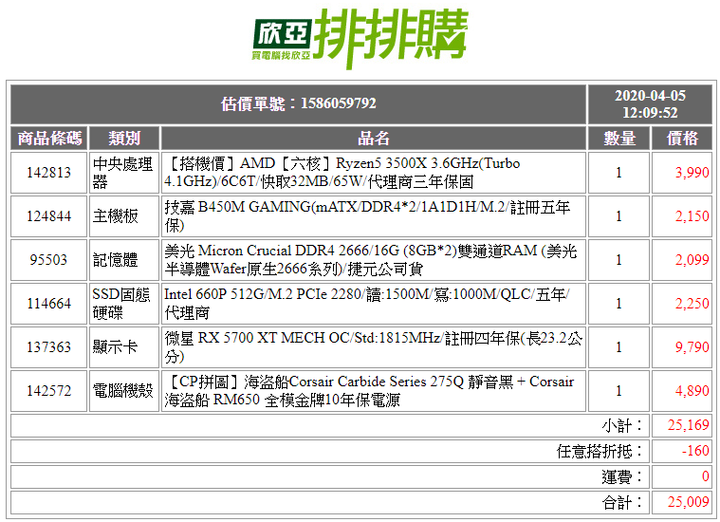Click the 主機板 category cell
Viewport: 720px width, 522px height.
[x=124, y=216]
